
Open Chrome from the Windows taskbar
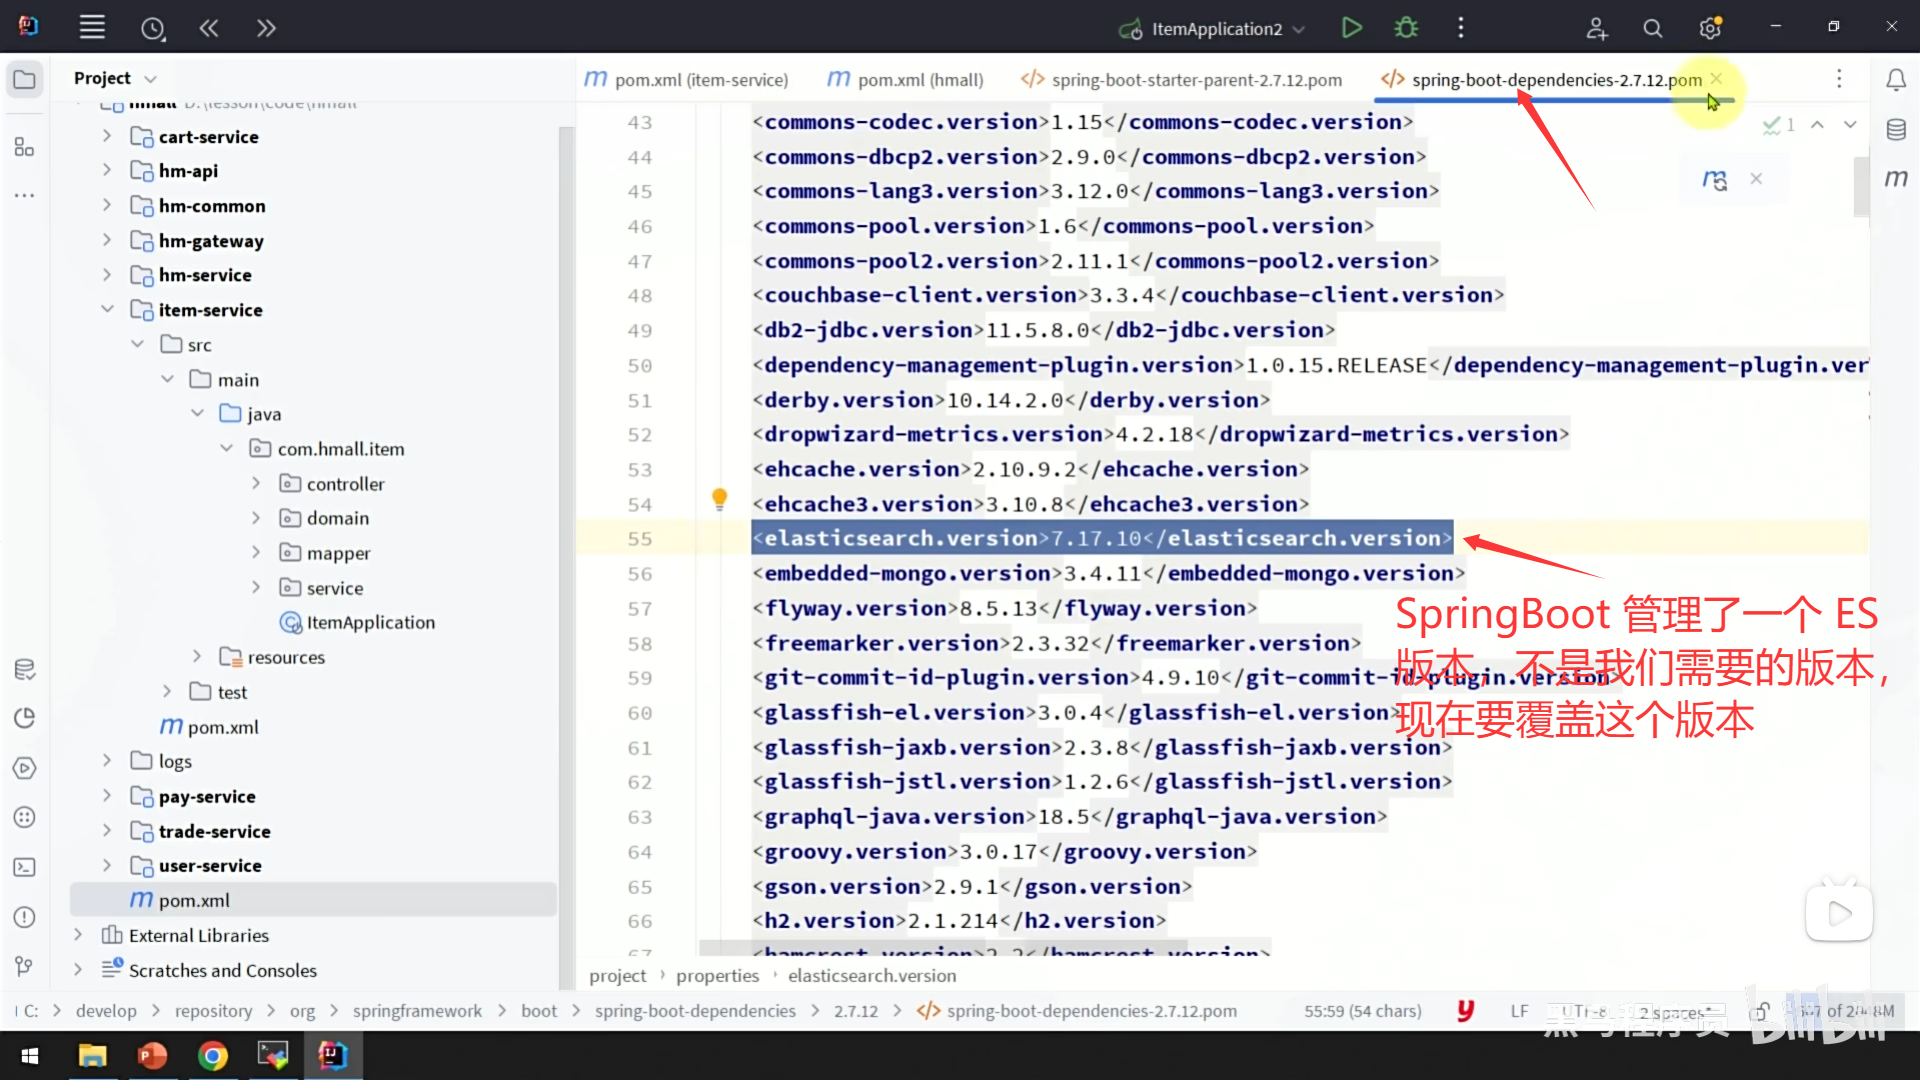212,1055
